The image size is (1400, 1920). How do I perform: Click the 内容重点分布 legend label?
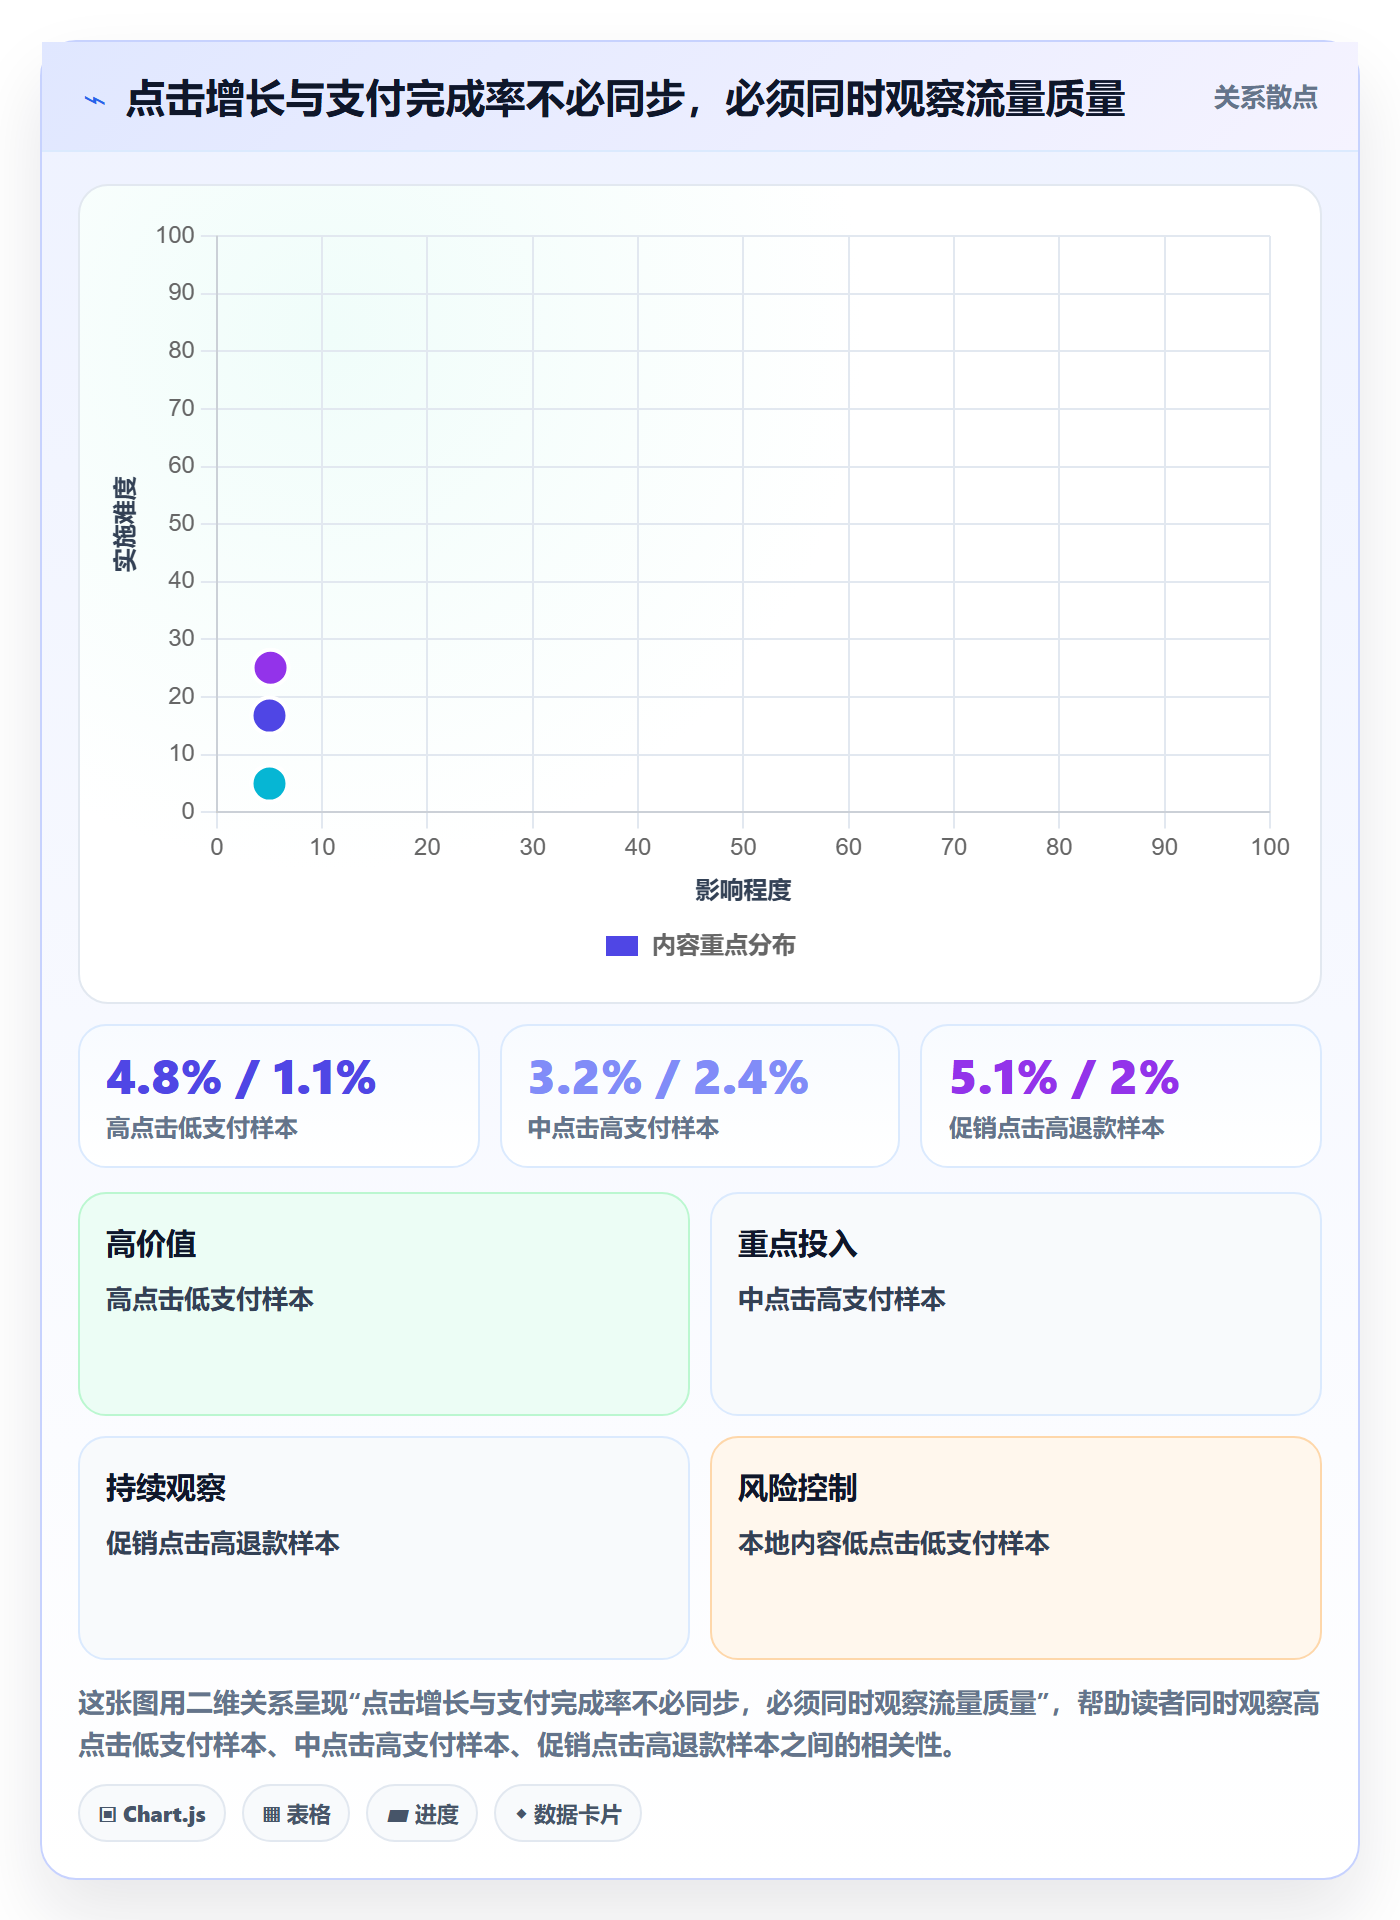(723, 946)
